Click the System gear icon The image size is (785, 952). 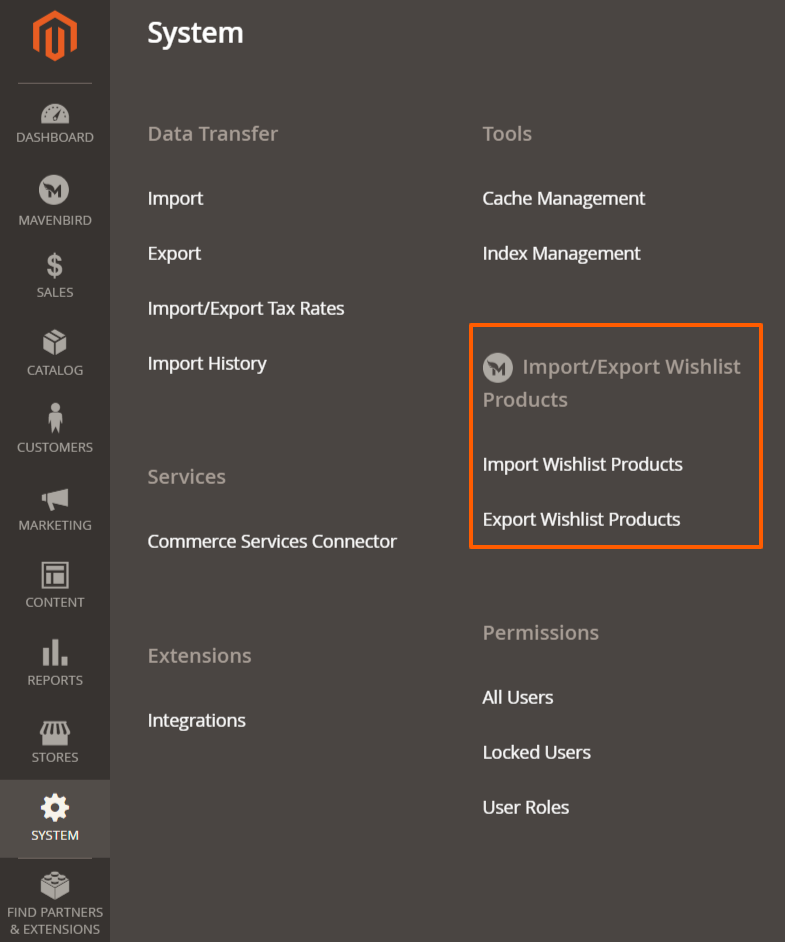click(x=55, y=808)
